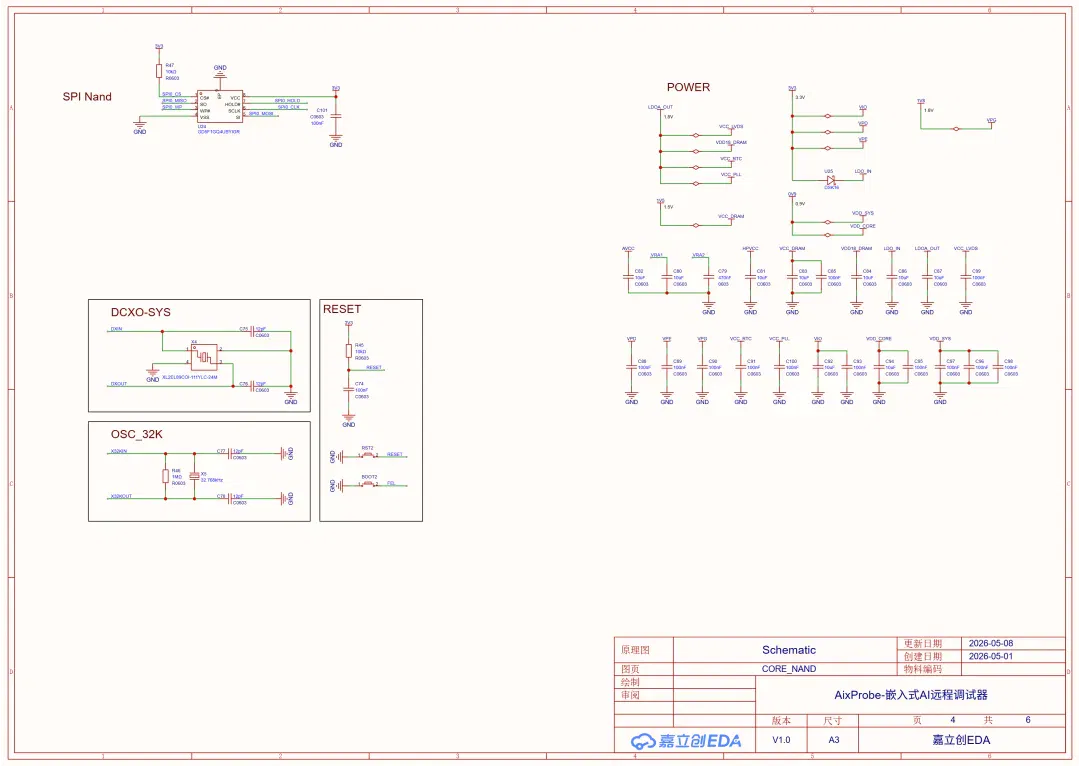Screen dimensions: 1080x766
Task: Select the C81 capacitor under HPVCC
Action: coord(751,277)
